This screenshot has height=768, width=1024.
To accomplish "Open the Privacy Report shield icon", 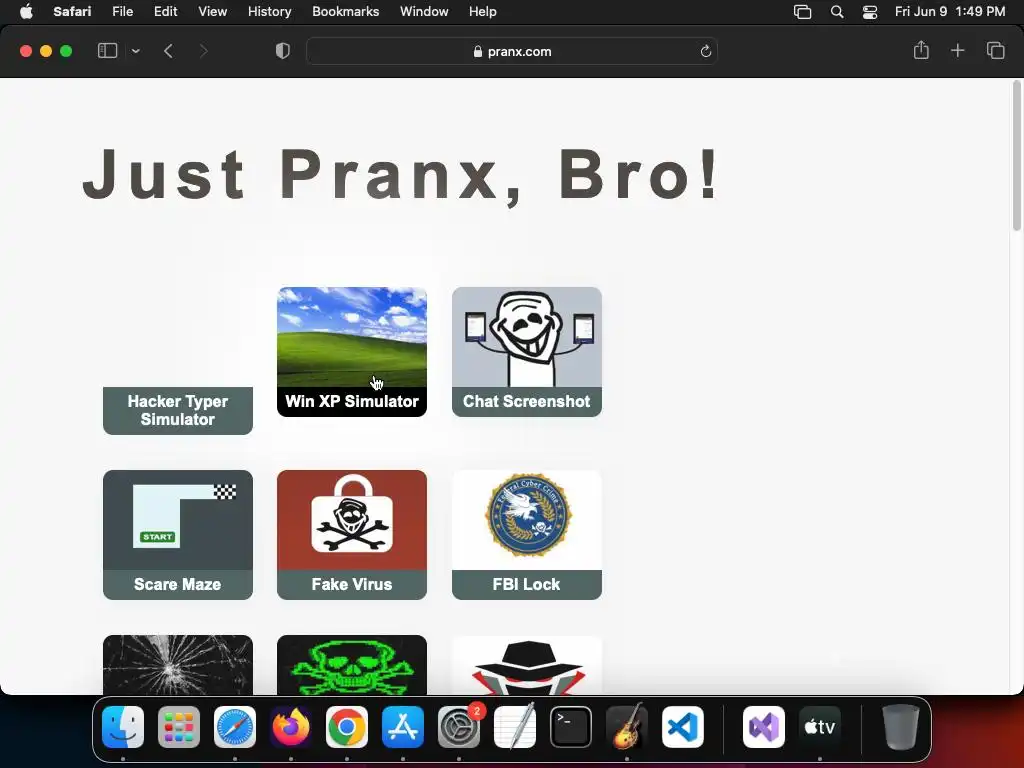I will tap(282, 51).
